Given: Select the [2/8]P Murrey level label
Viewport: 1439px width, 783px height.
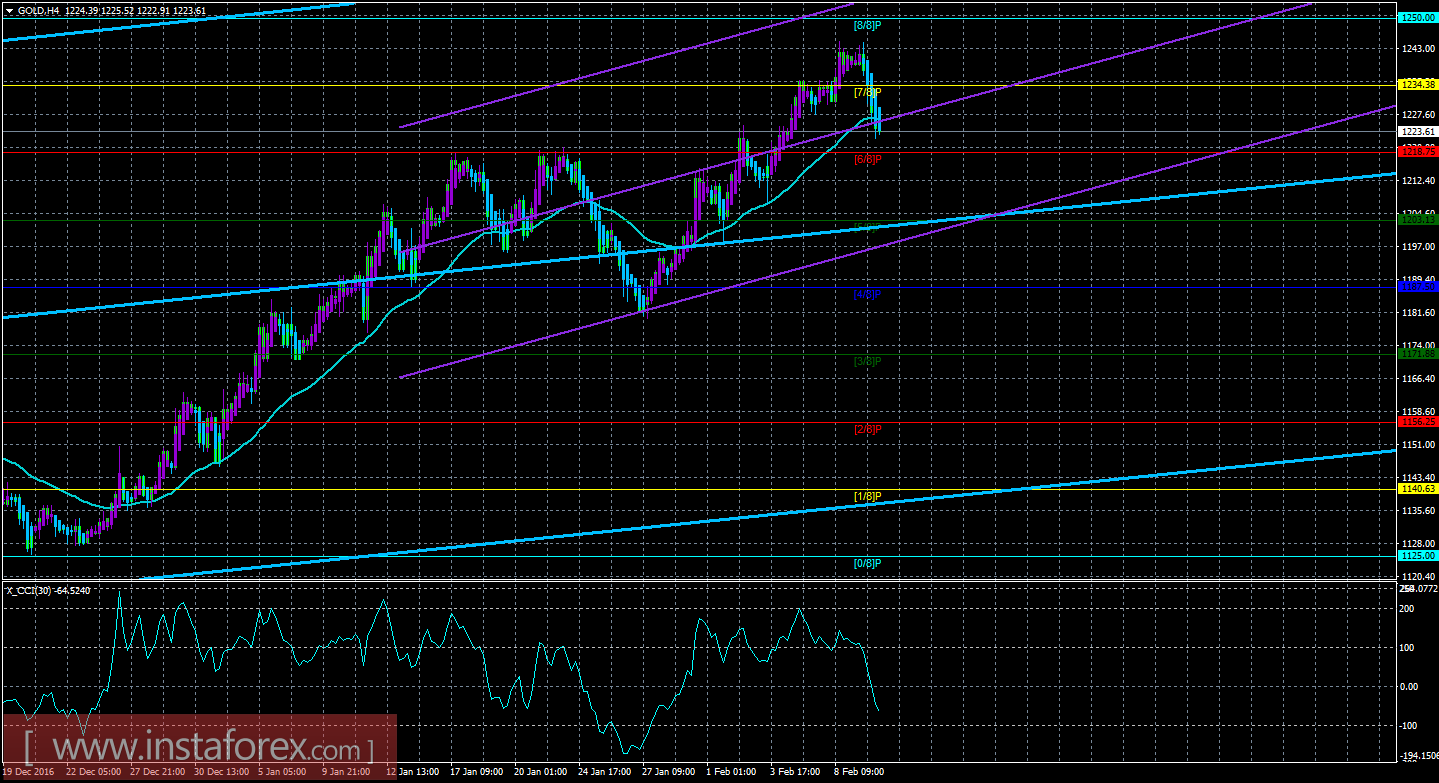Looking at the screenshot, I should click(x=867, y=429).
